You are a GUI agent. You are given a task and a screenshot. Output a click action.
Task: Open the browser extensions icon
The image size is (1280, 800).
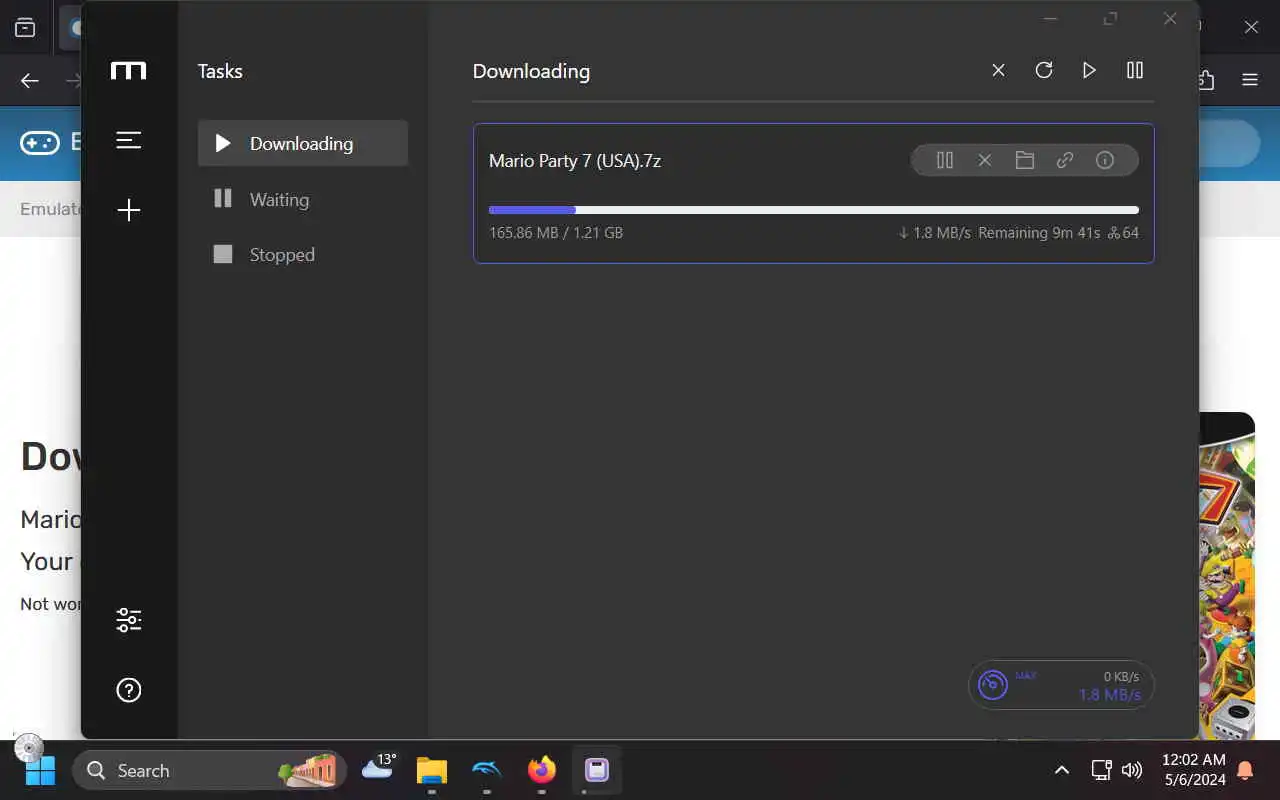click(x=1206, y=80)
